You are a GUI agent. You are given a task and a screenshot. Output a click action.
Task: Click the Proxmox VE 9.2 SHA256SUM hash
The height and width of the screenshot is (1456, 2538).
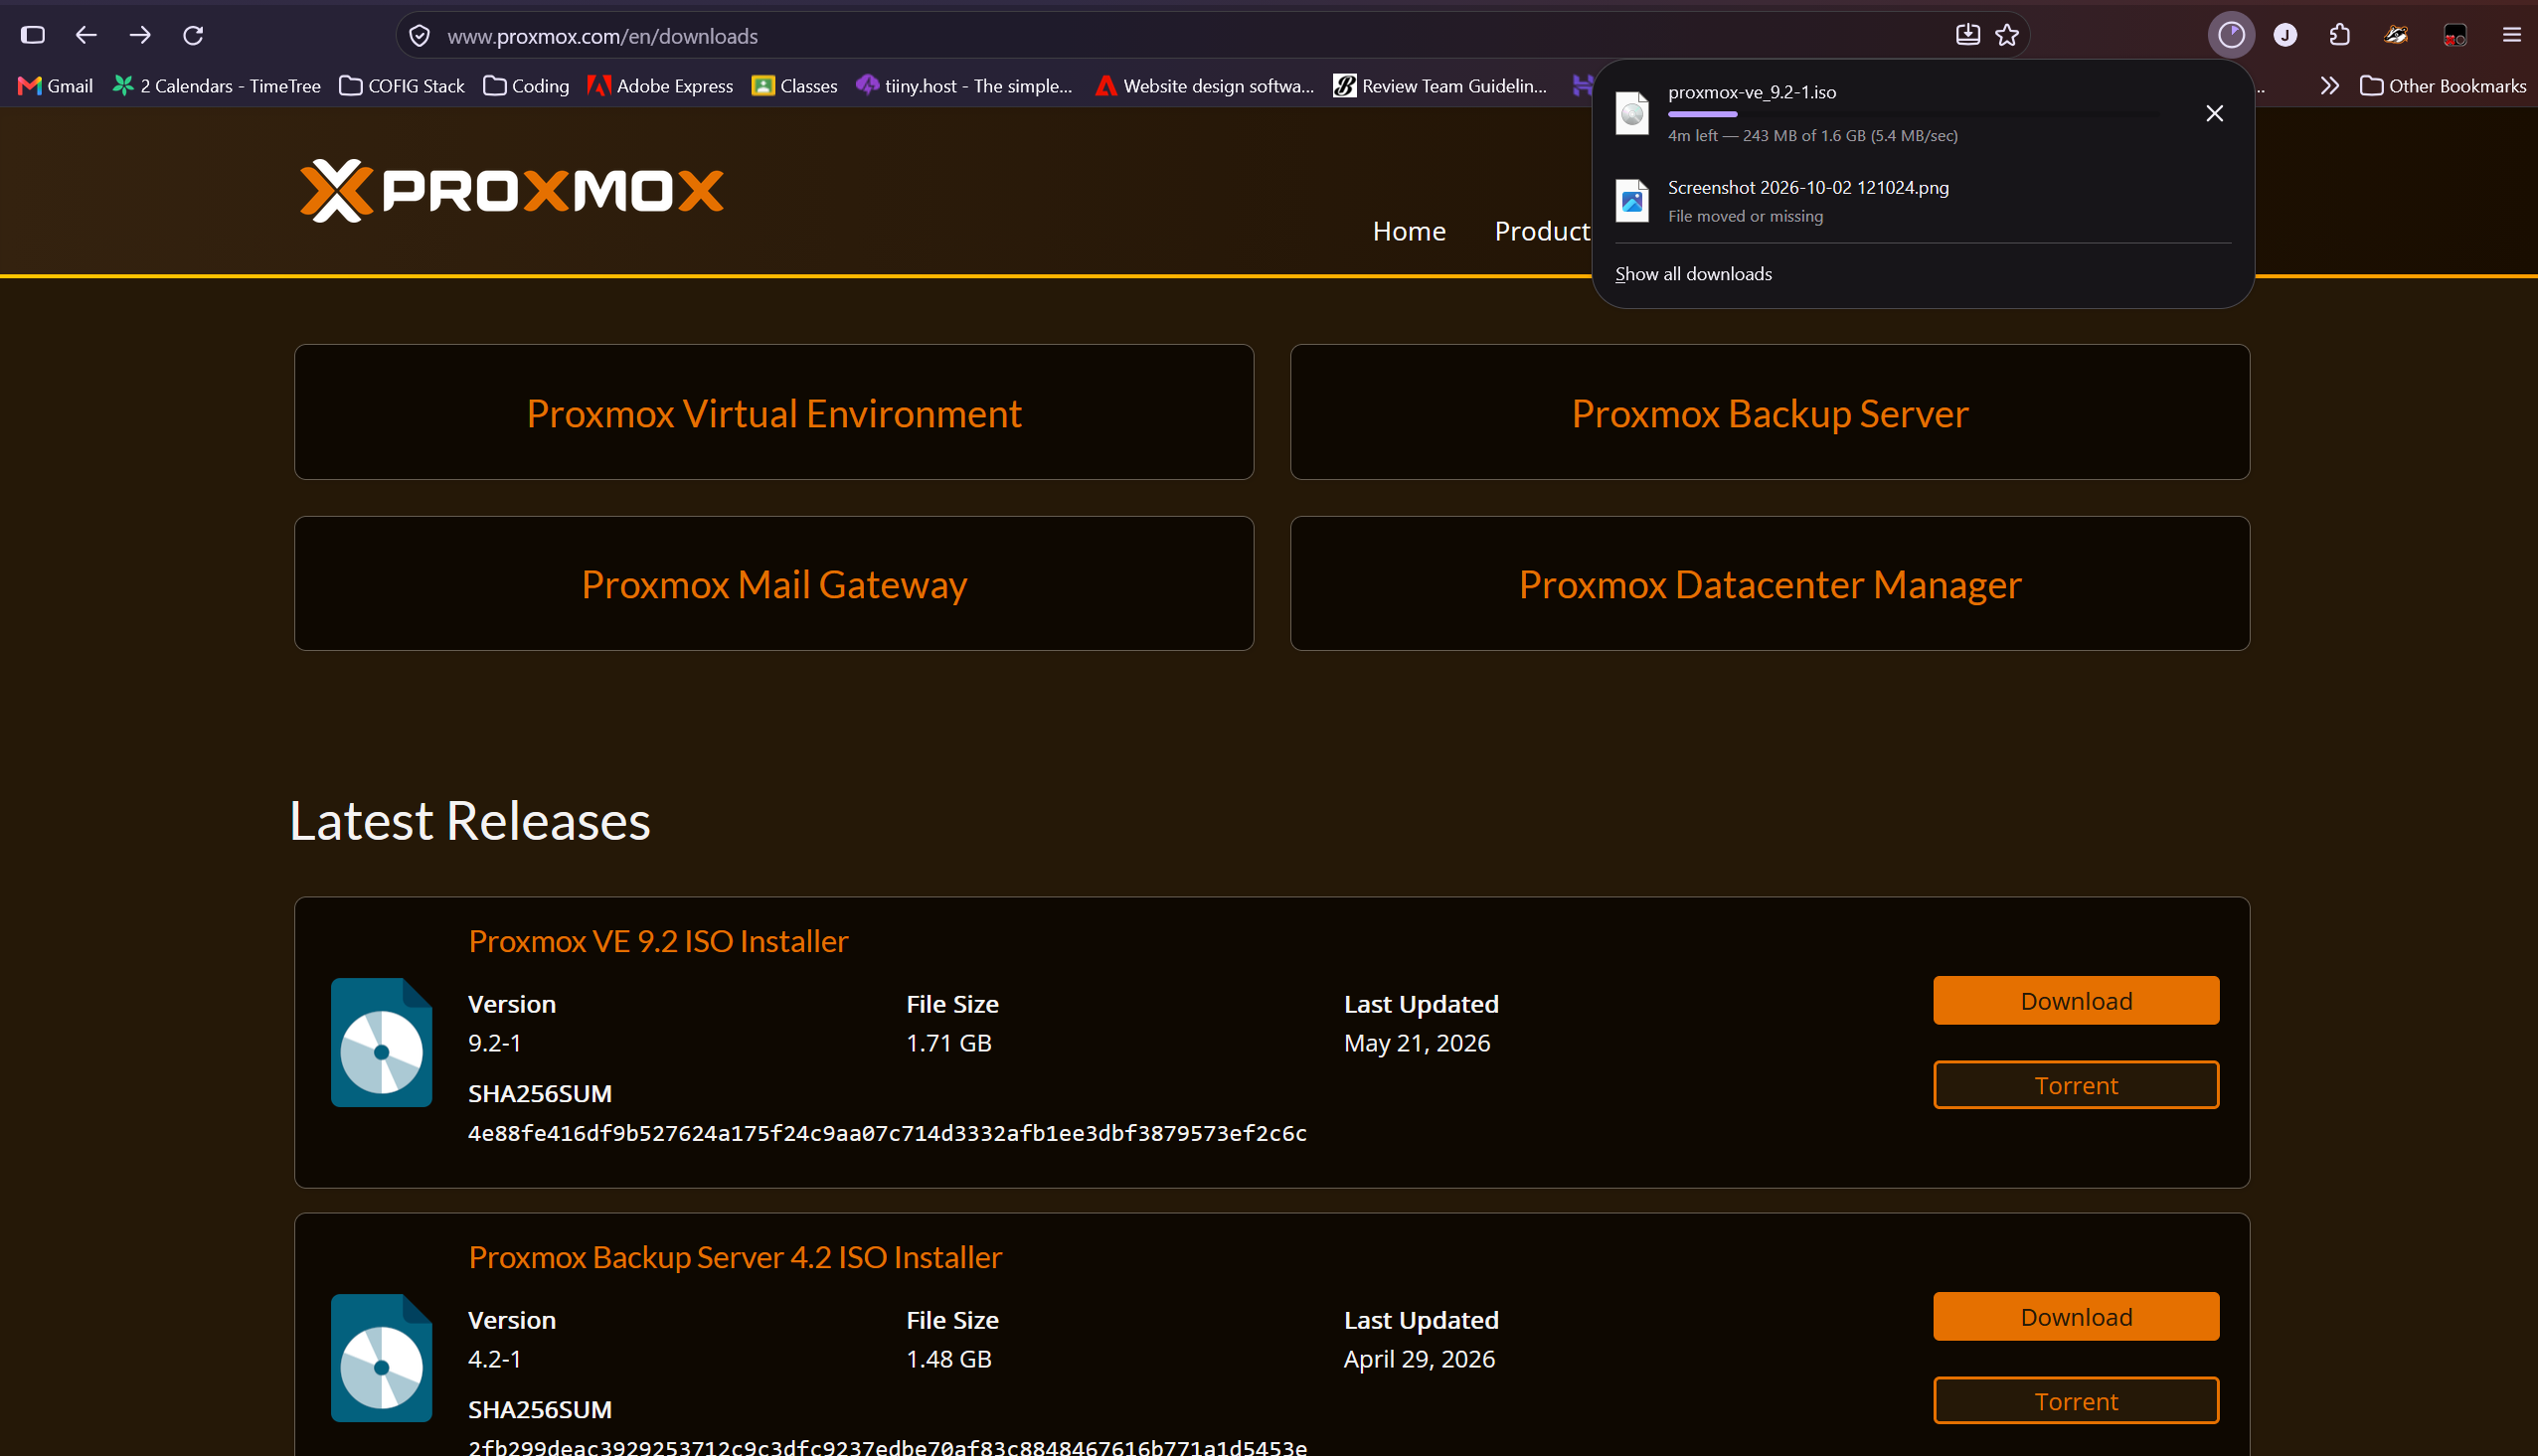click(887, 1133)
